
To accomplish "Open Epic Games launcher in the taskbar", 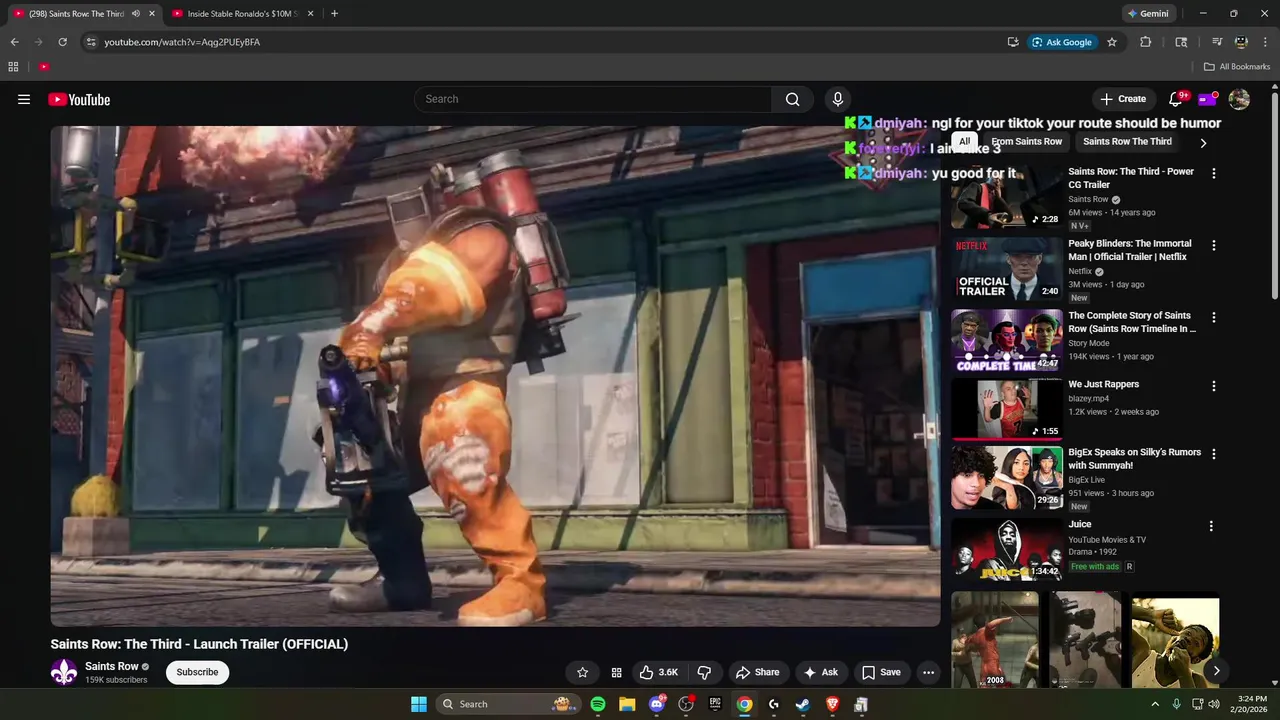I will tap(715, 704).
